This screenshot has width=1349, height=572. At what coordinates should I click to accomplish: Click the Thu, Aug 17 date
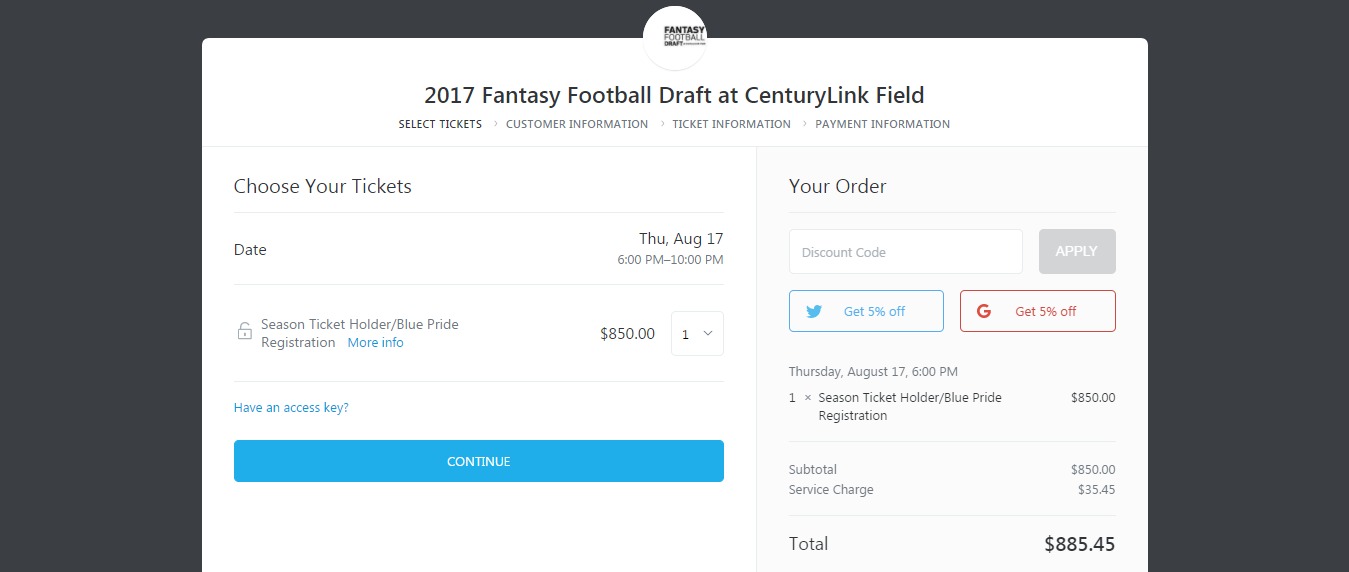tap(680, 239)
